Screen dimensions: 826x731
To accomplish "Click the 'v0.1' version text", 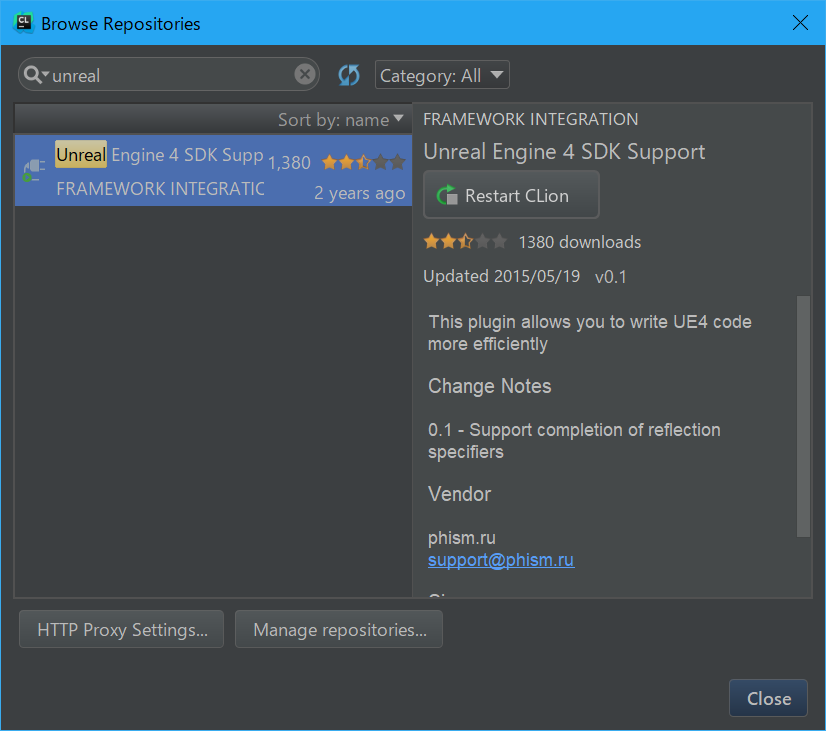I will click(611, 277).
